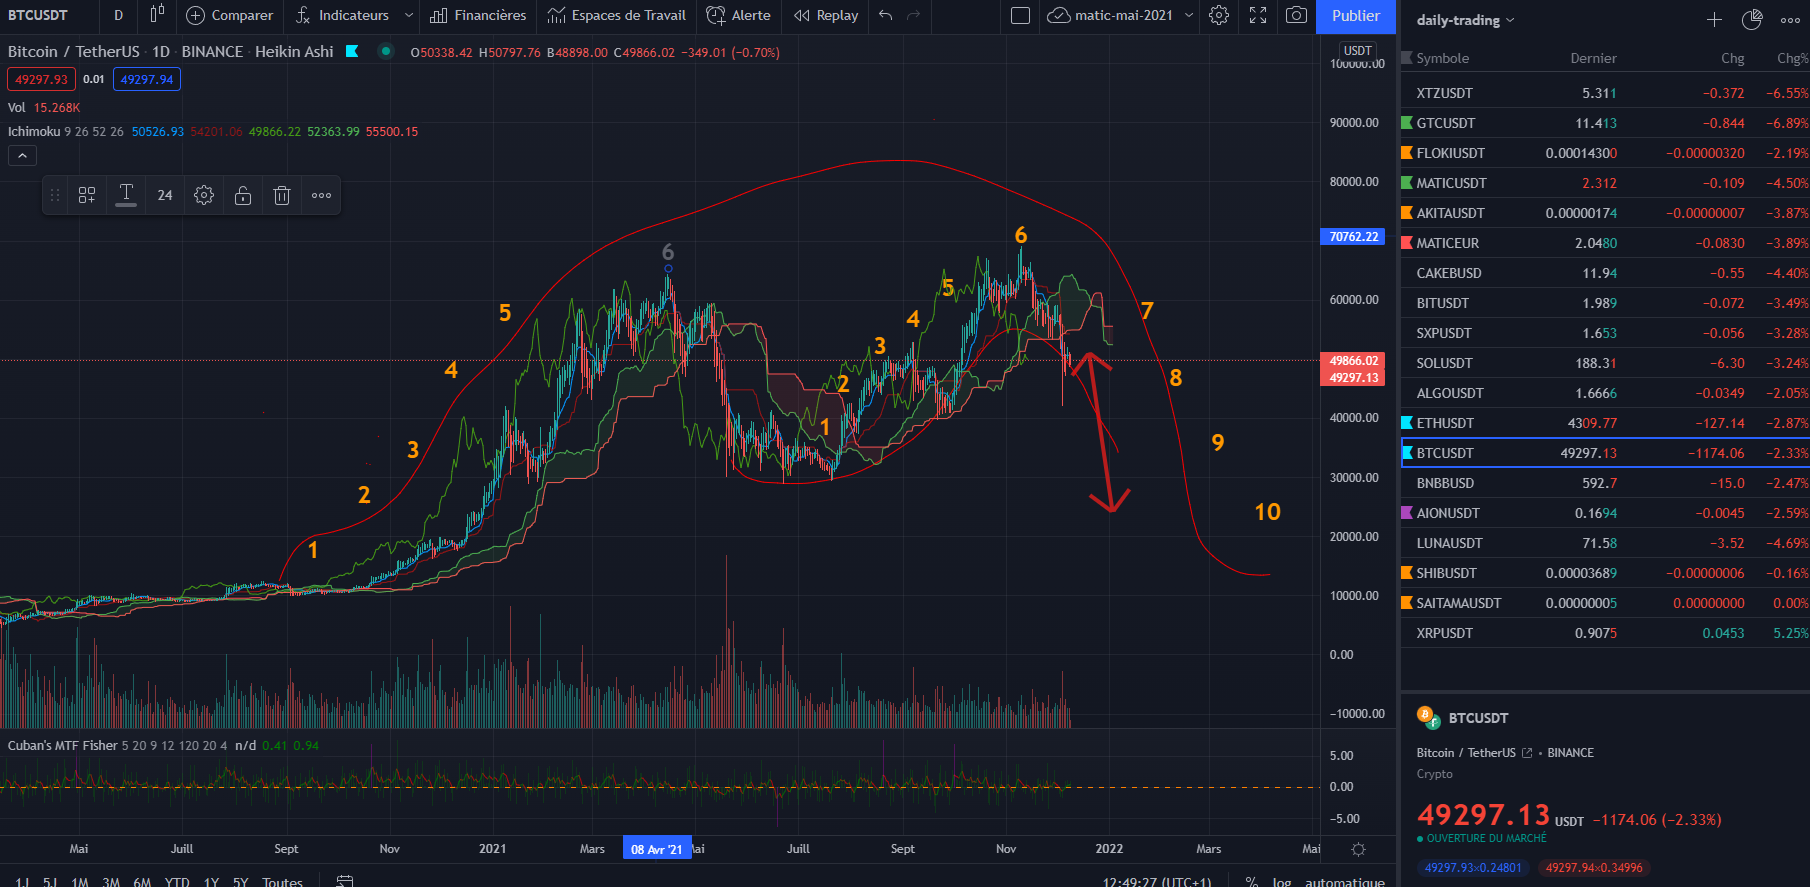The width and height of the screenshot is (1810, 887).
Task: Select LUNAUSDT row in watchlist
Action: (x=1605, y=543)
